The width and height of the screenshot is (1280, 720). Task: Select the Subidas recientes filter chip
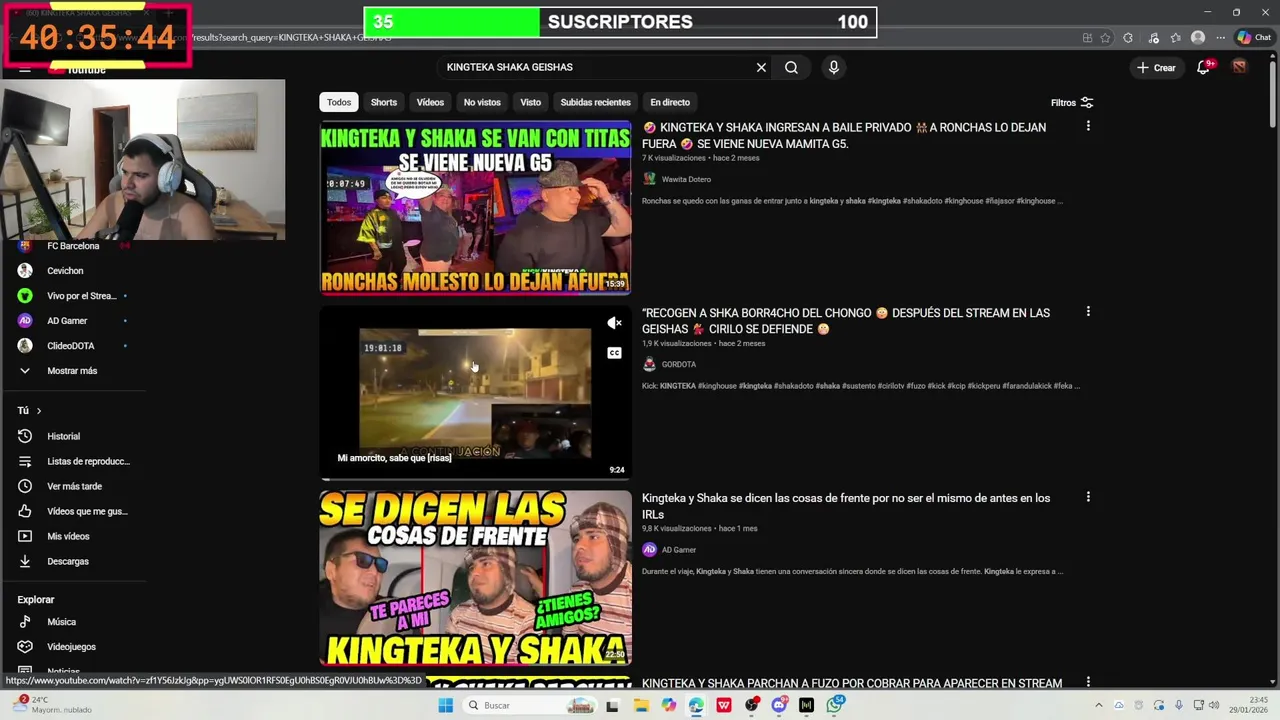point(595,102)
